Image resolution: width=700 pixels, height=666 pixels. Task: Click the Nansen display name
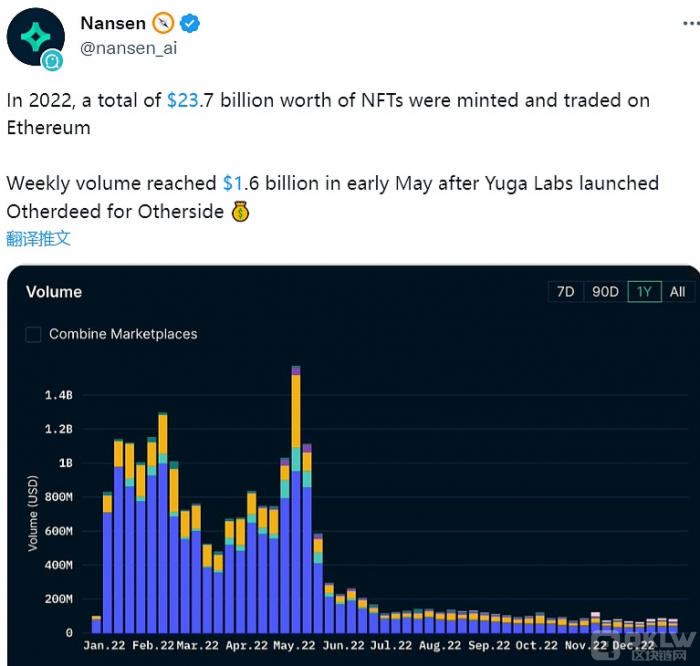tap(112, 22)
